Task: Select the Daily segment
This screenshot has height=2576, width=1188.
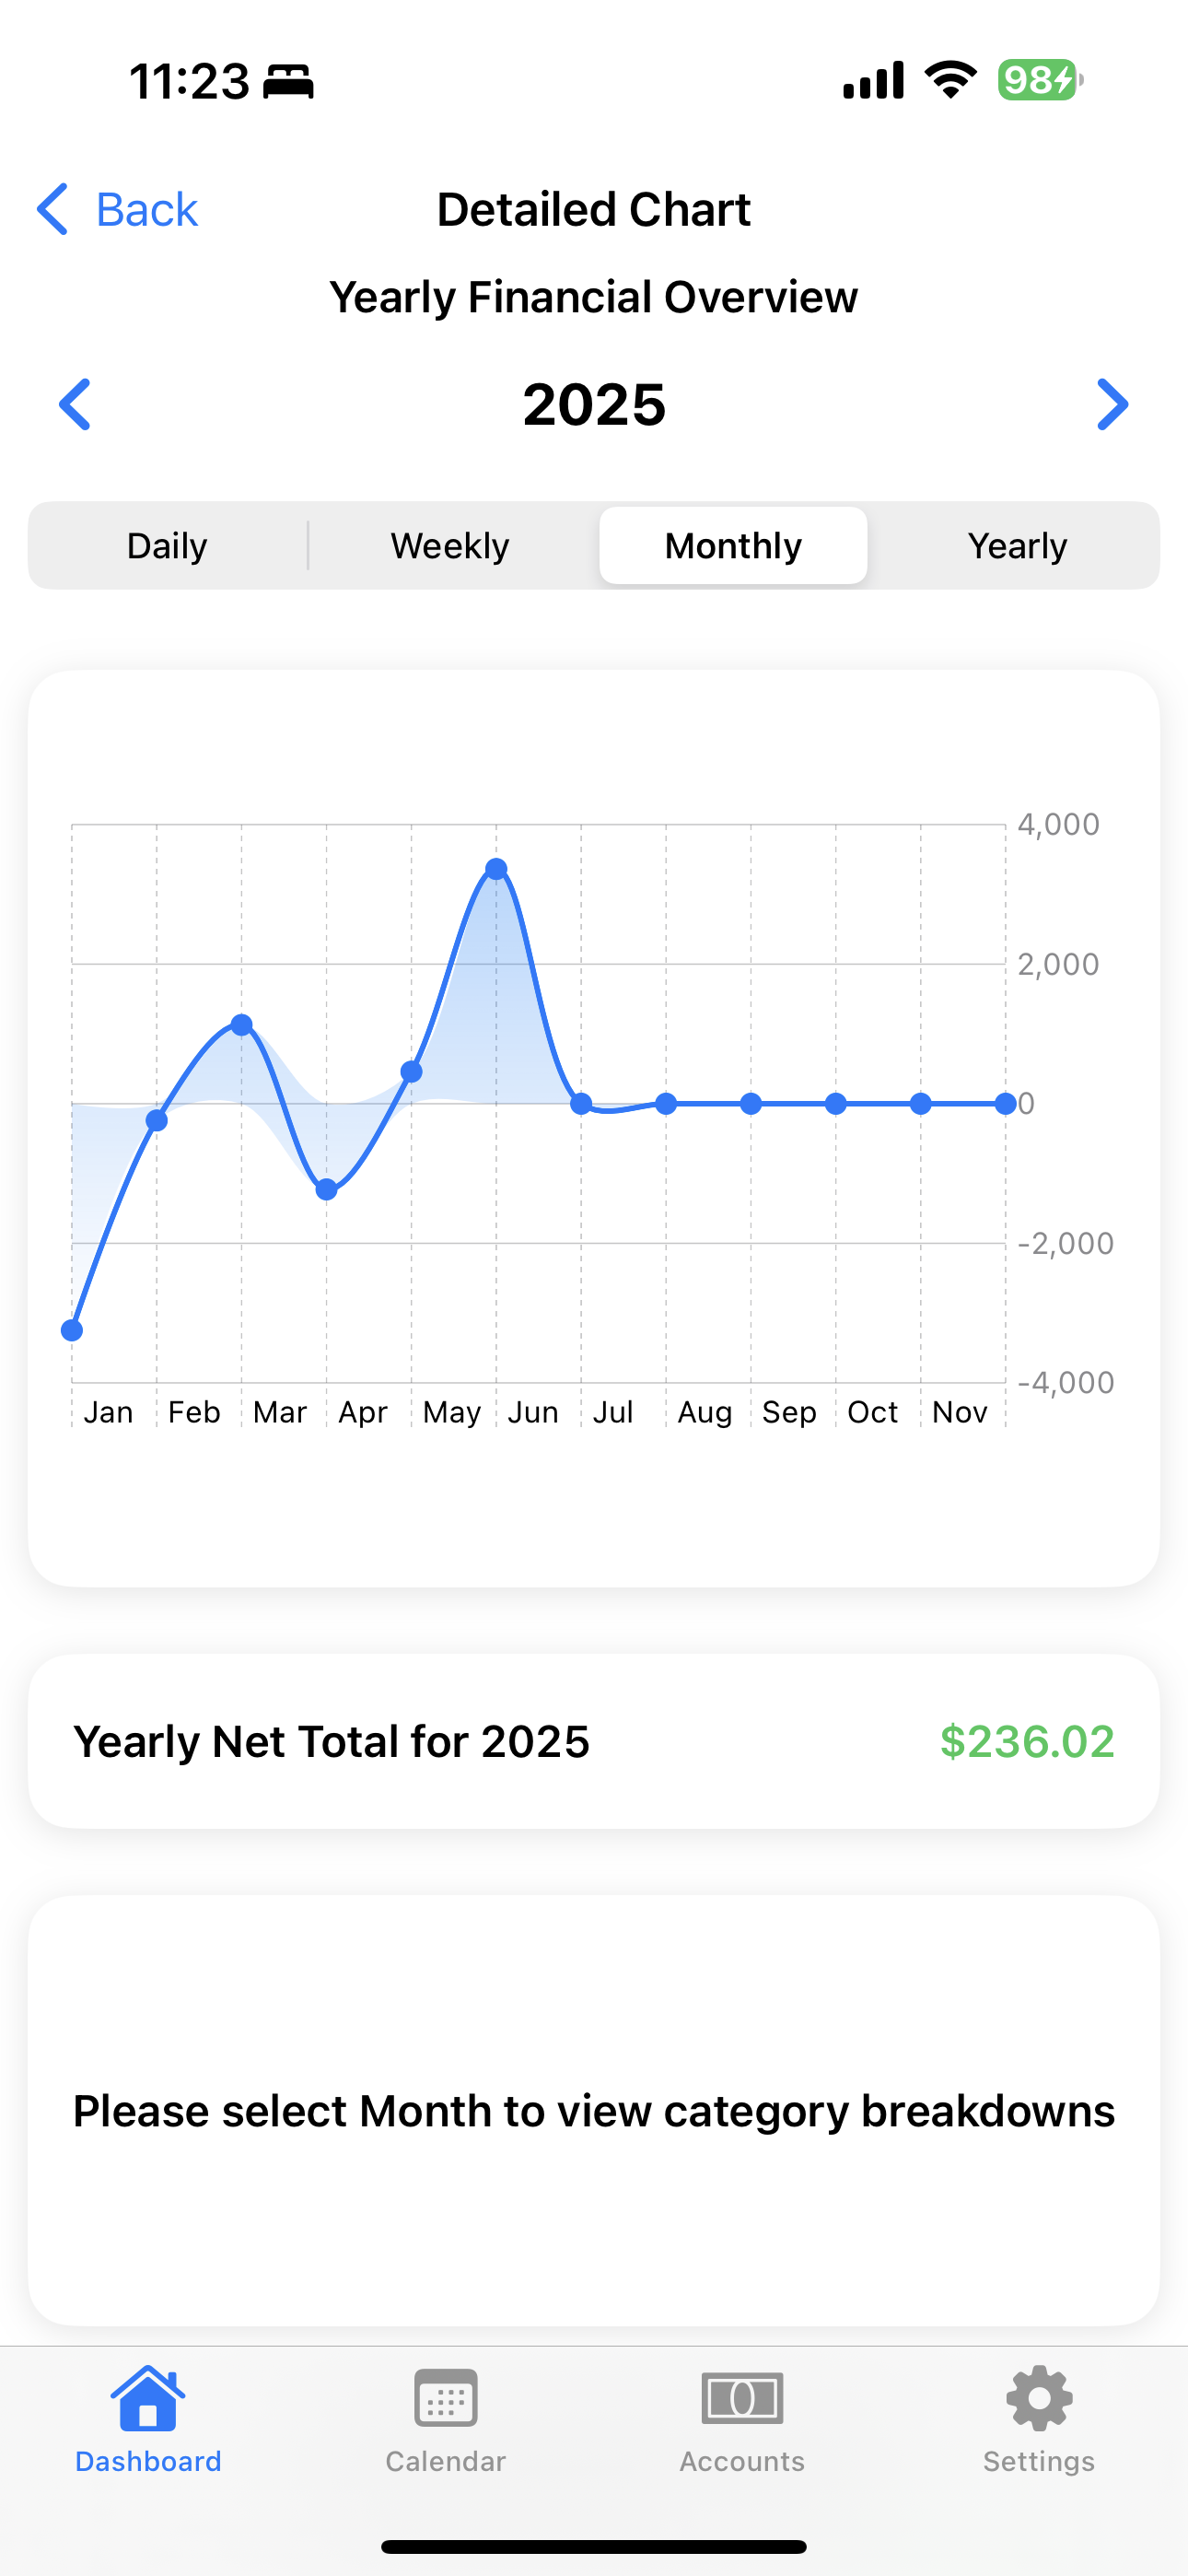Action: [167, 546]
